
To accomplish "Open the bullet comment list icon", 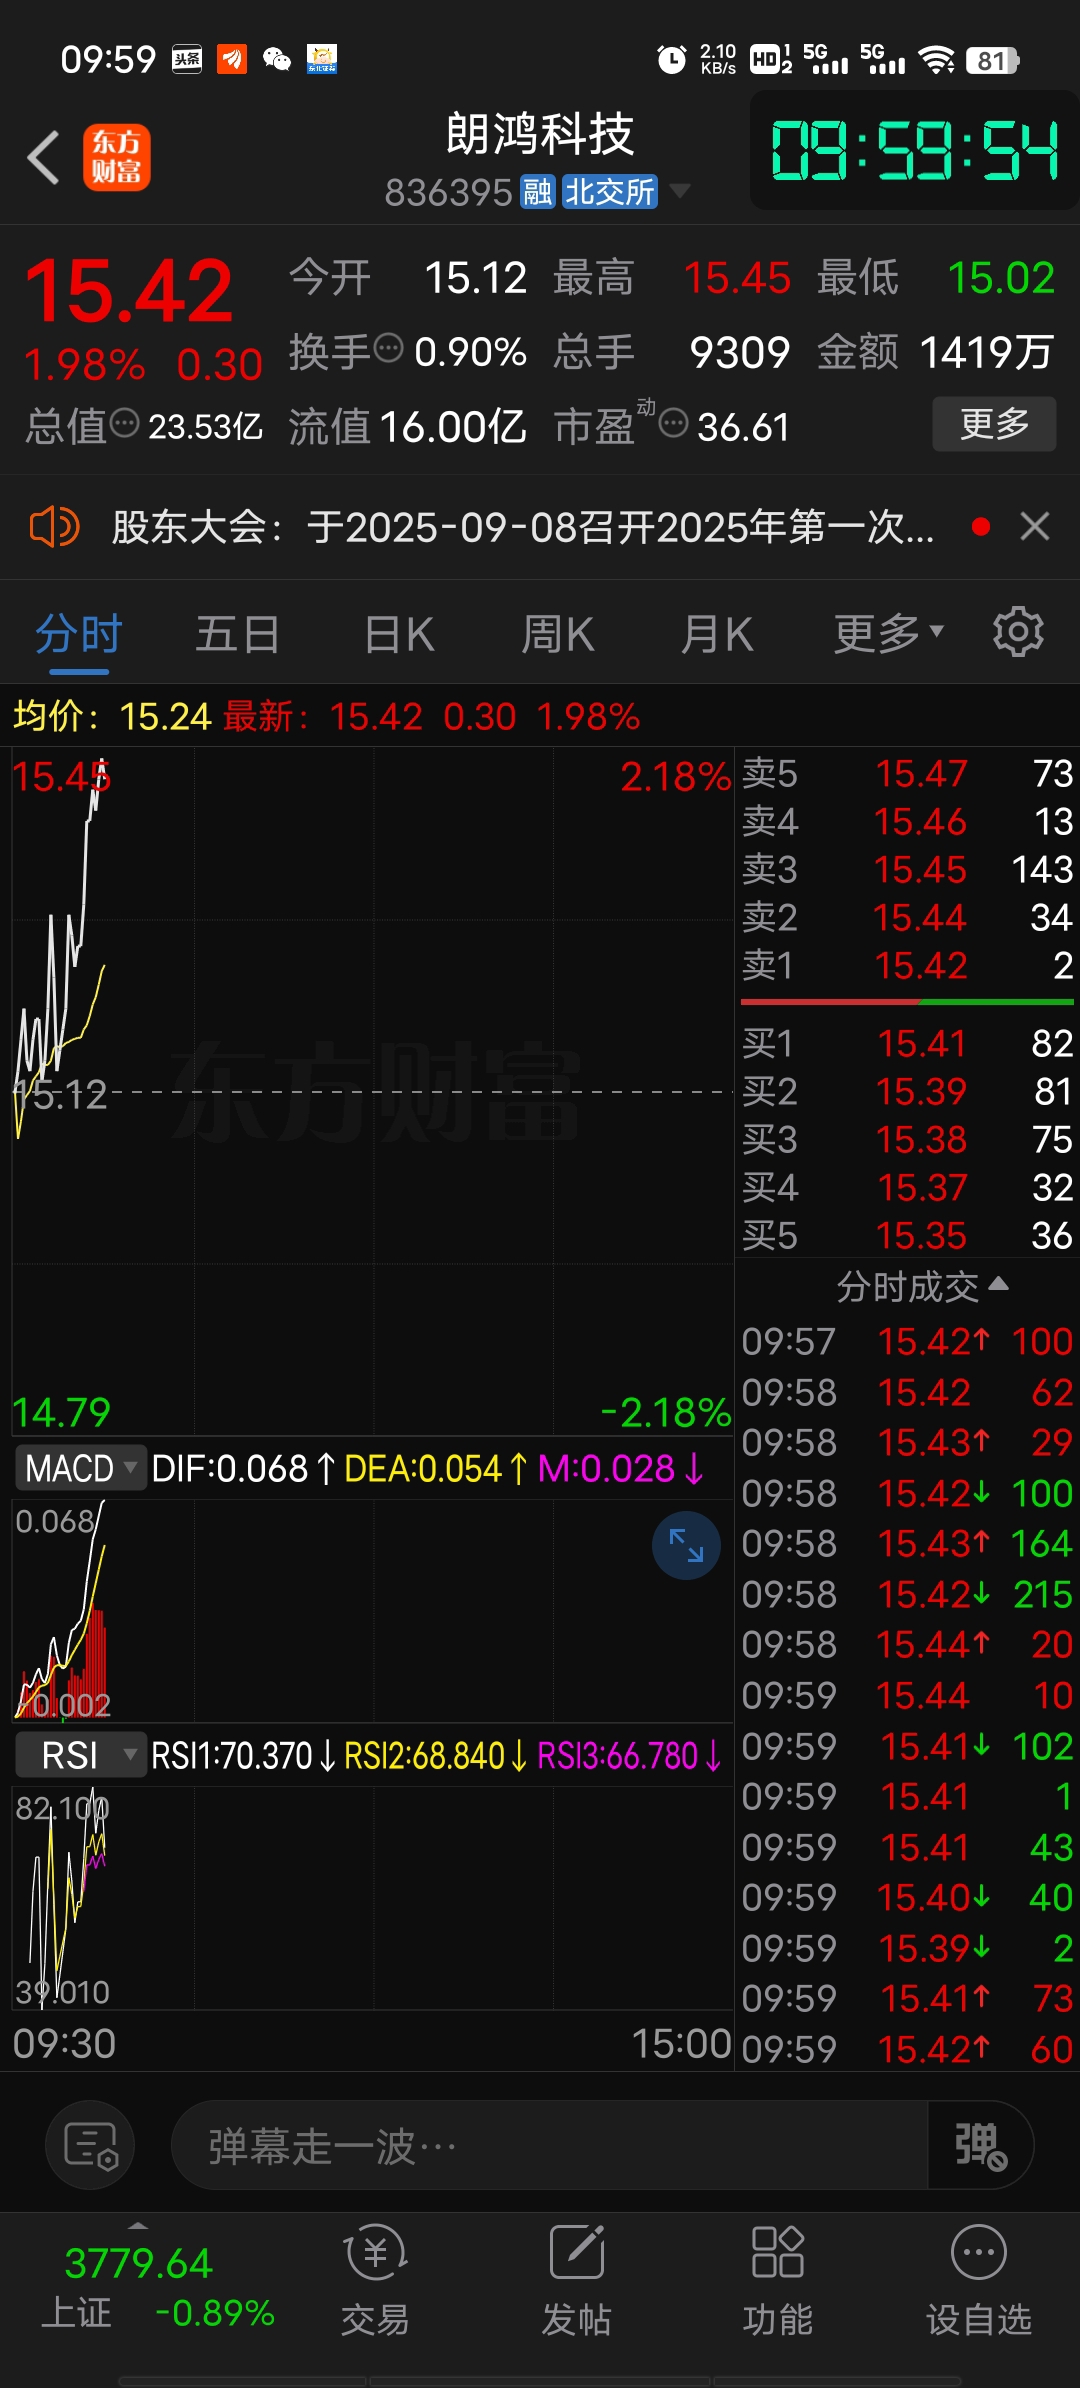I will 90,2146.
